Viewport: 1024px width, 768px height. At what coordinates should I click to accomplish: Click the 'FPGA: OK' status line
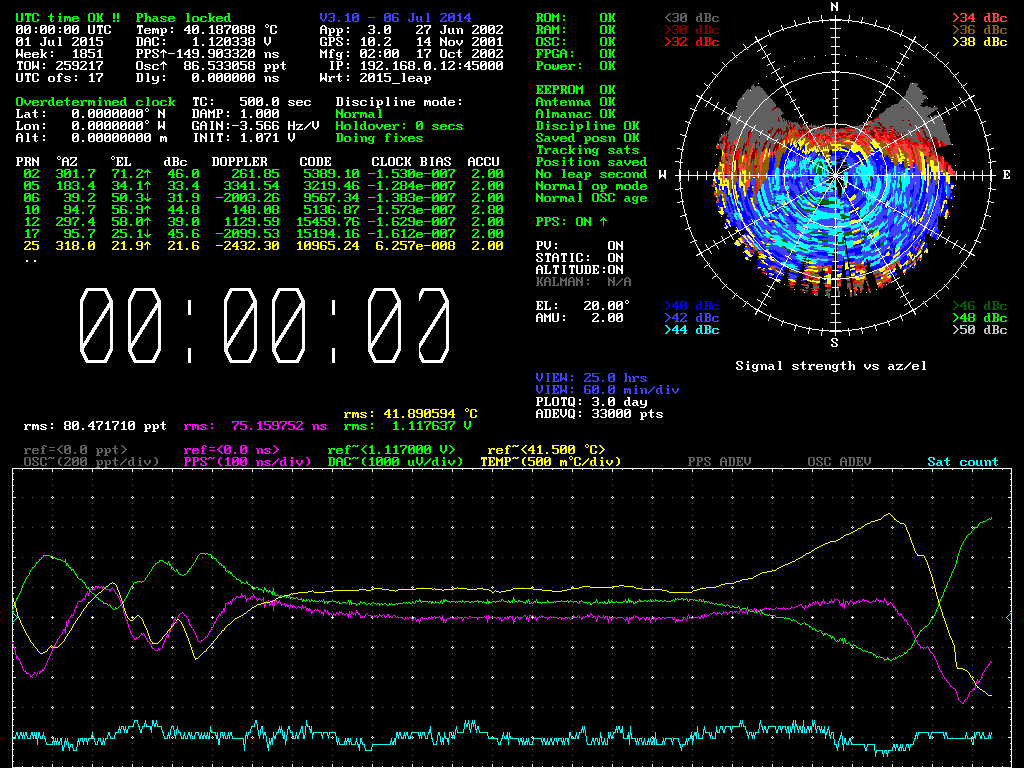[x=575, y=54]
